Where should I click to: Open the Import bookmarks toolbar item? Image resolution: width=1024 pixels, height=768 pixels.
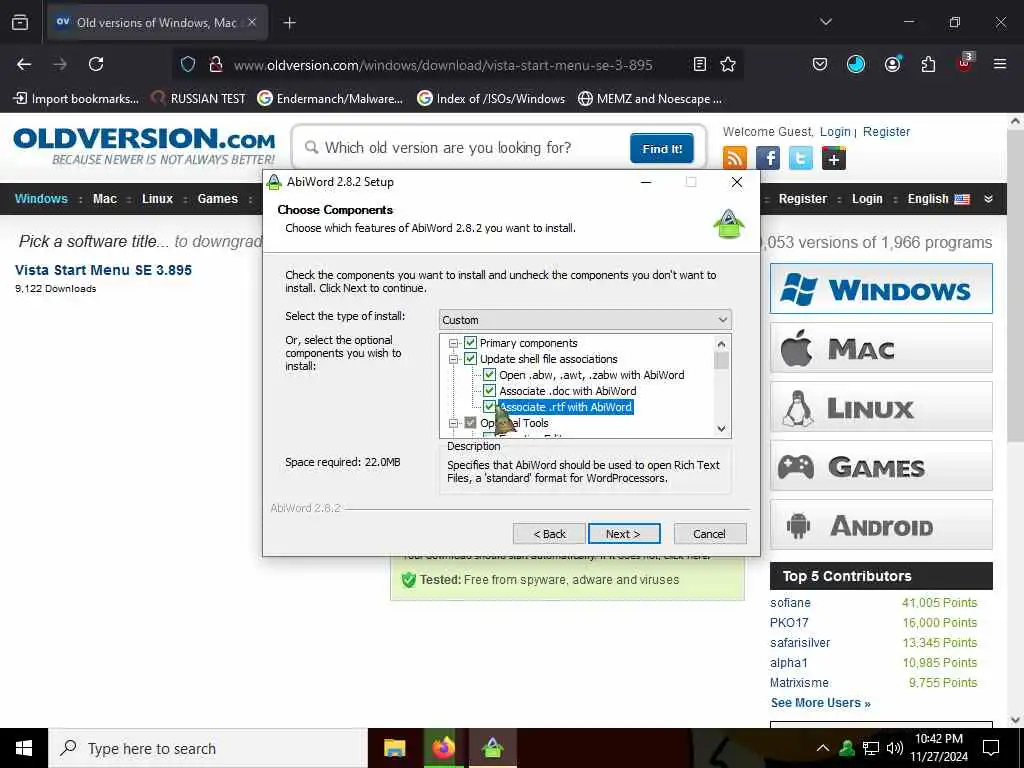point(76,99)
